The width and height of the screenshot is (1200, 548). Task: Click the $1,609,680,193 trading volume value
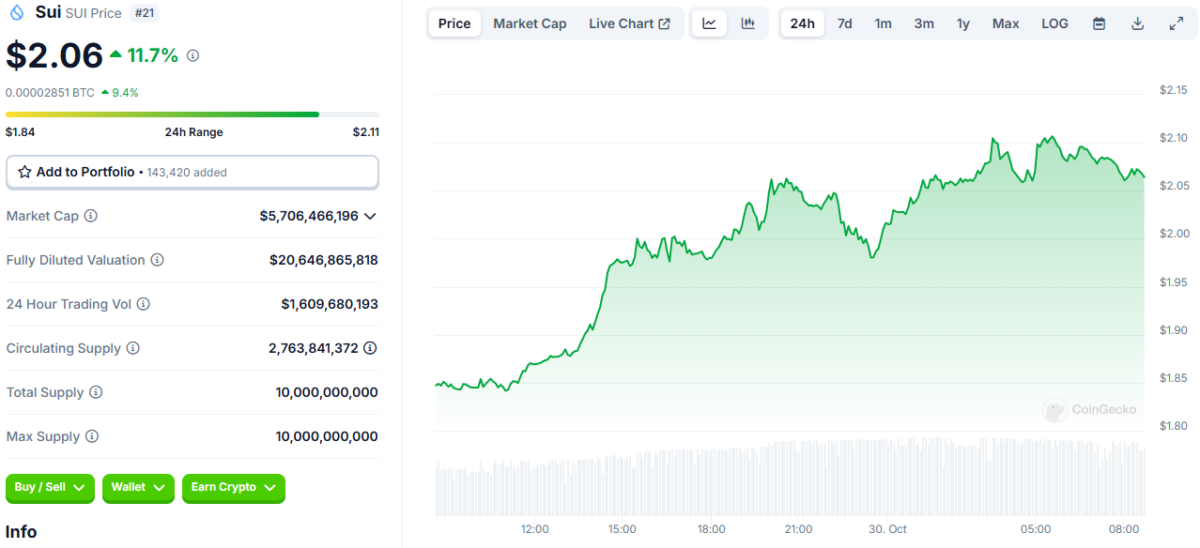[329, 304]
